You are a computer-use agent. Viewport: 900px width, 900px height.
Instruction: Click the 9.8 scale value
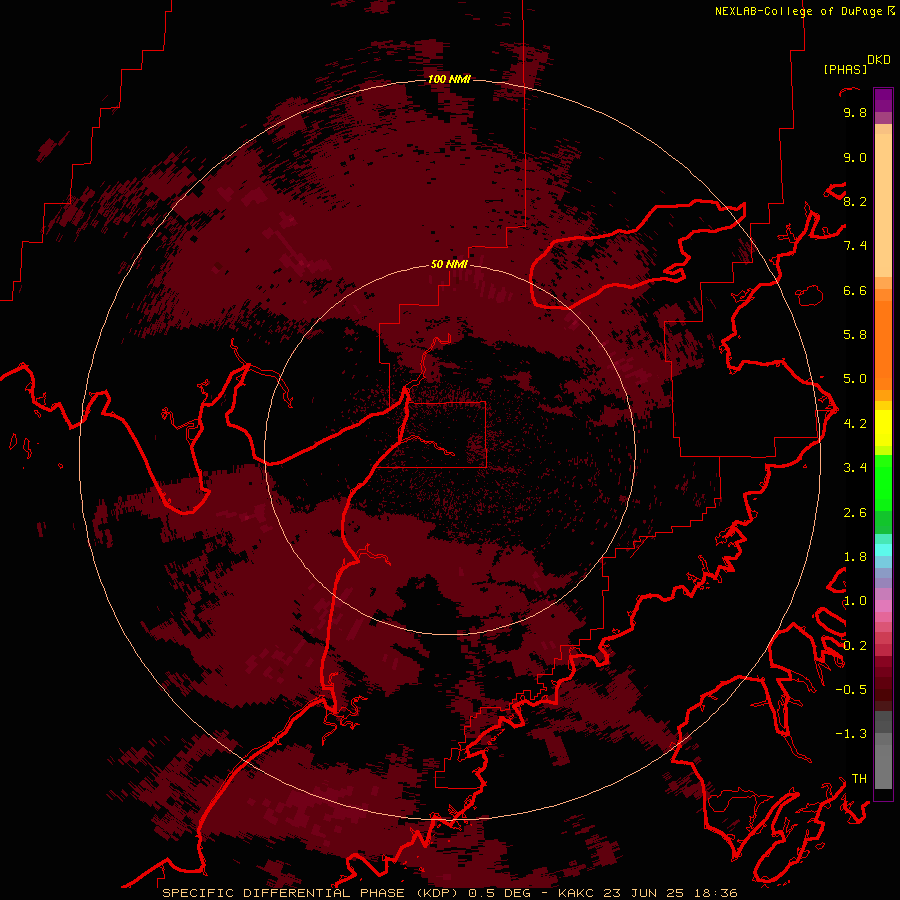pyautogui.click(x=855, y=112)
